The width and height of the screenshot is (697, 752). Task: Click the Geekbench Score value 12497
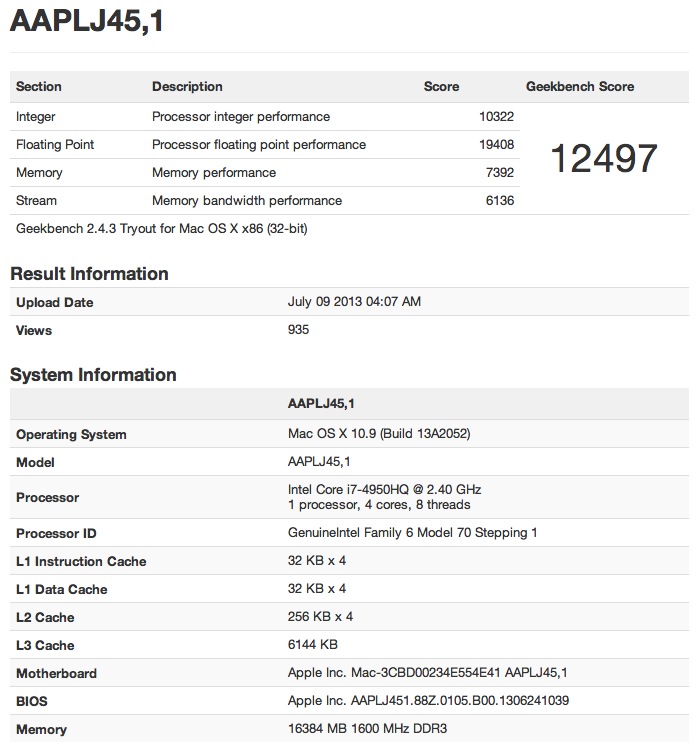click(x=604, y=158)
